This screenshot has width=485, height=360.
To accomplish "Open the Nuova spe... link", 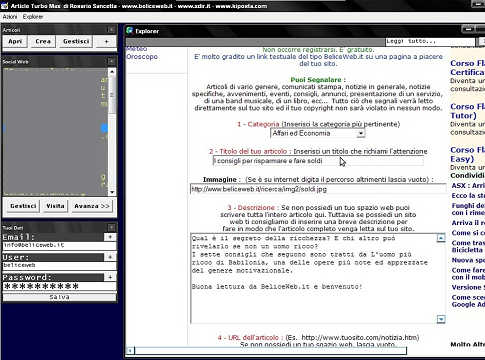I will 468,260.
